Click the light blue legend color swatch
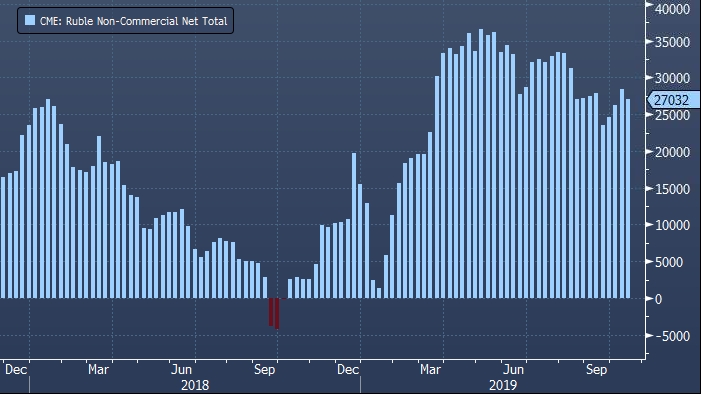The height and width of the screenshot is (395, 701). (x=30, y=20)
